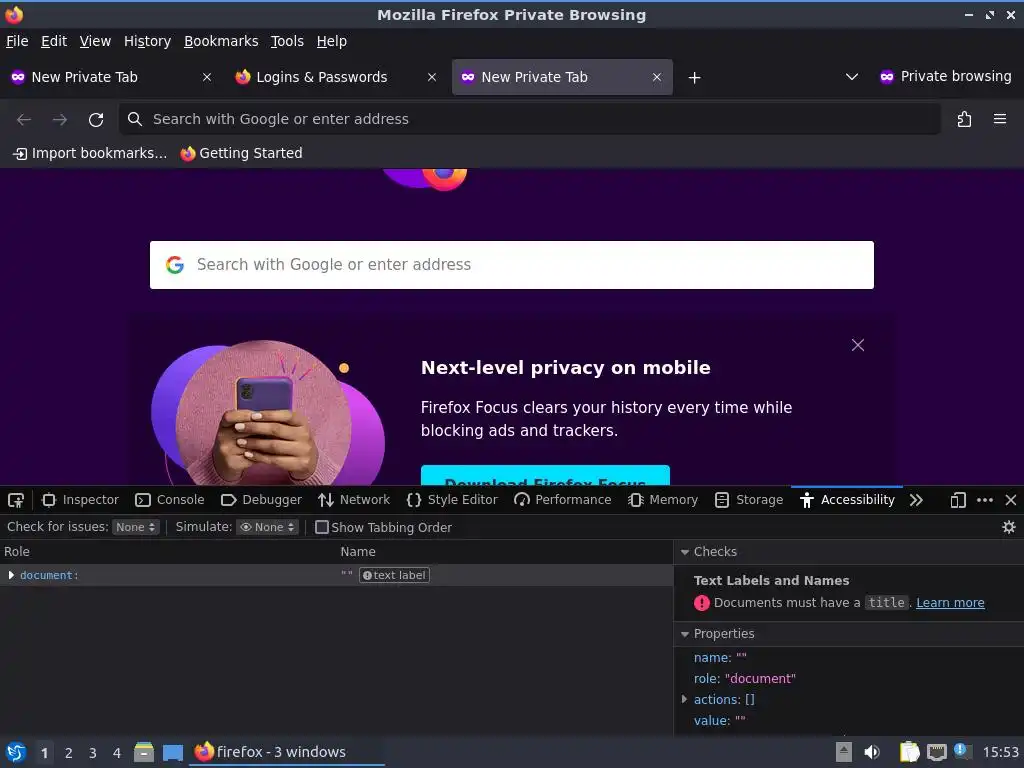Viewport: 1024px width, 768px height.
Task: Click the magnifier icon in address bar
Action: point(135,119)
